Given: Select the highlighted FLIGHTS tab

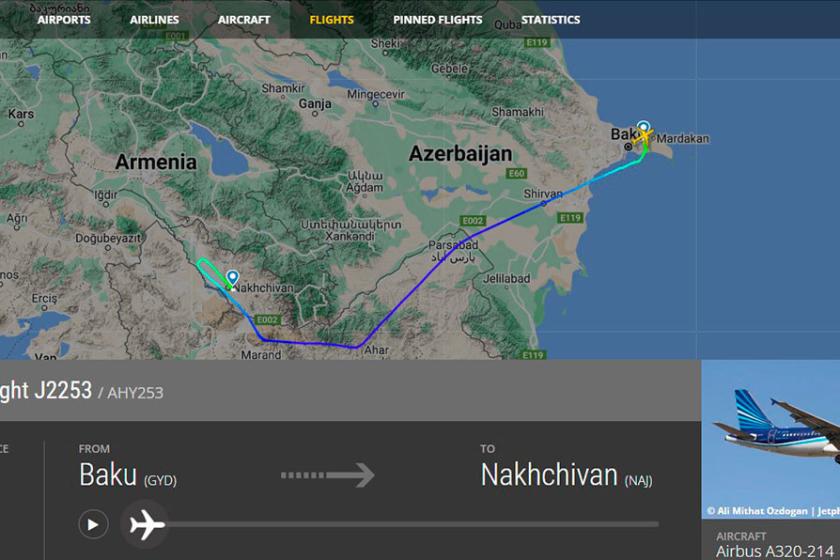Looking at the screenshot, I should (x=332, y=20).
